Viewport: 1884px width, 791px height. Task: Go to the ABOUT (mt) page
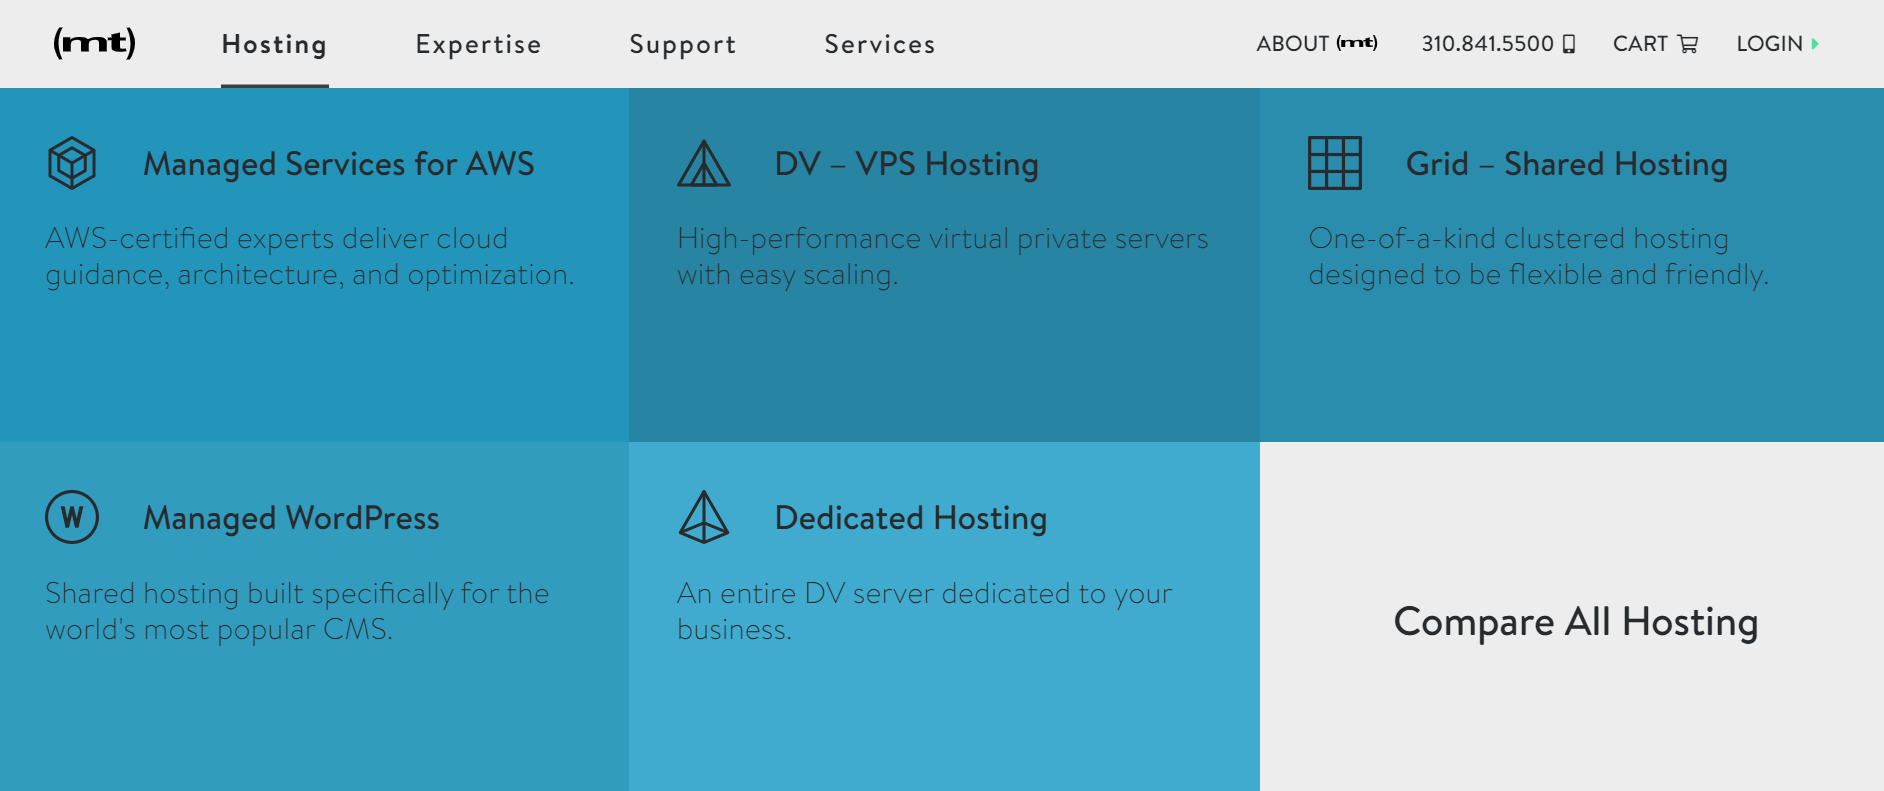pos(1317,43)
